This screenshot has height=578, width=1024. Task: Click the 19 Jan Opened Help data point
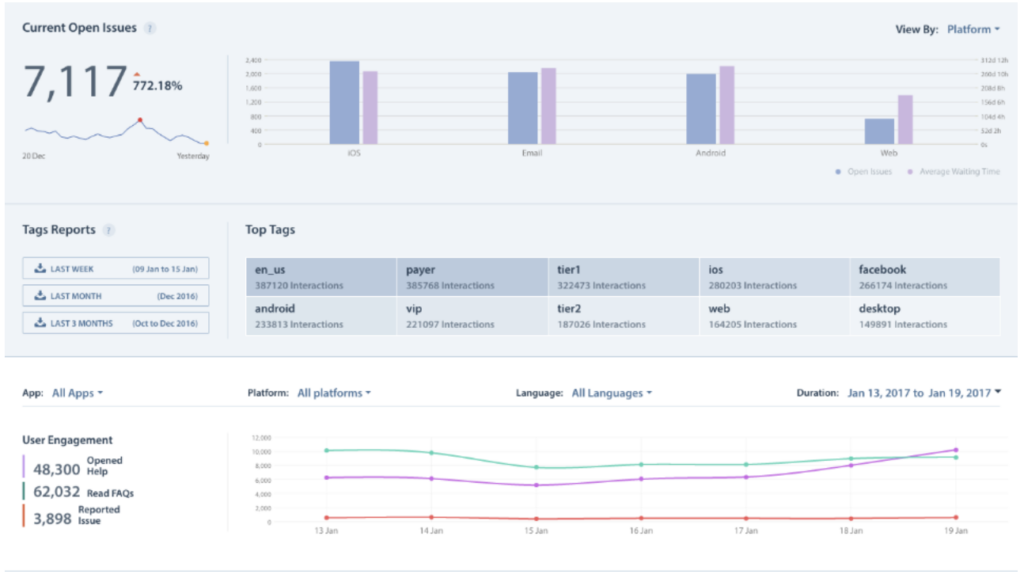[955, 450]
